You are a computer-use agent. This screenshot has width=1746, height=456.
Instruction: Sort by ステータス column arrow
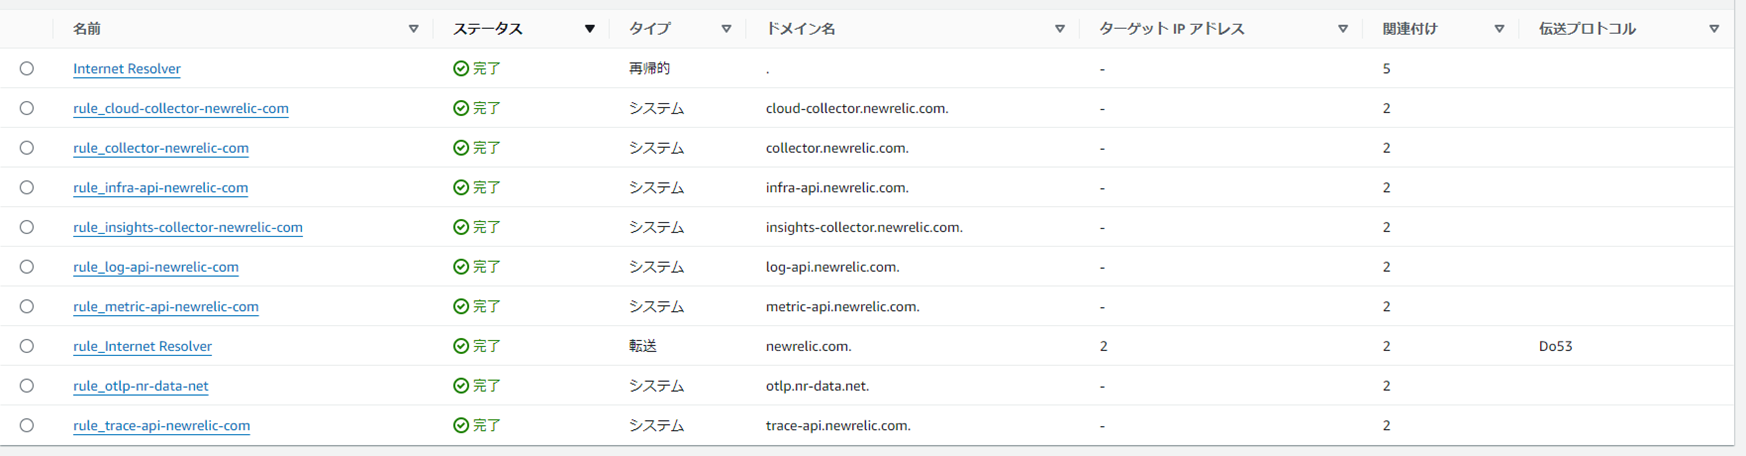pyautogui.click(x=590, y=29)
